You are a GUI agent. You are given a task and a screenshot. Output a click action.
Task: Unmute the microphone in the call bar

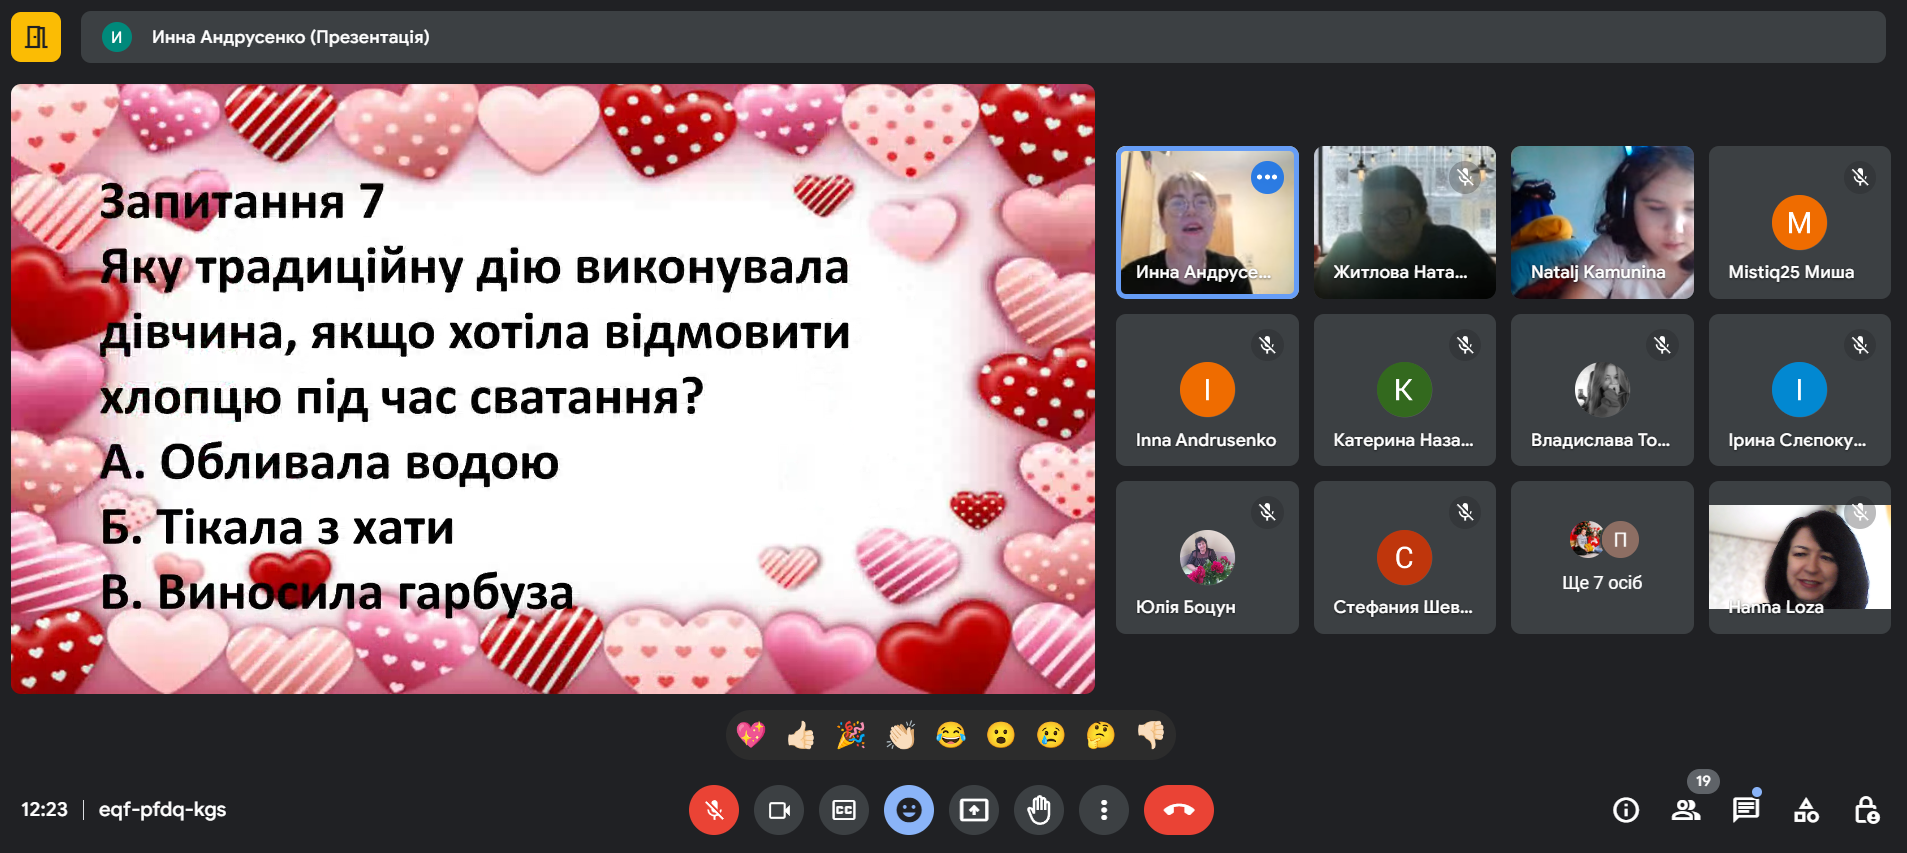(713, 810)
